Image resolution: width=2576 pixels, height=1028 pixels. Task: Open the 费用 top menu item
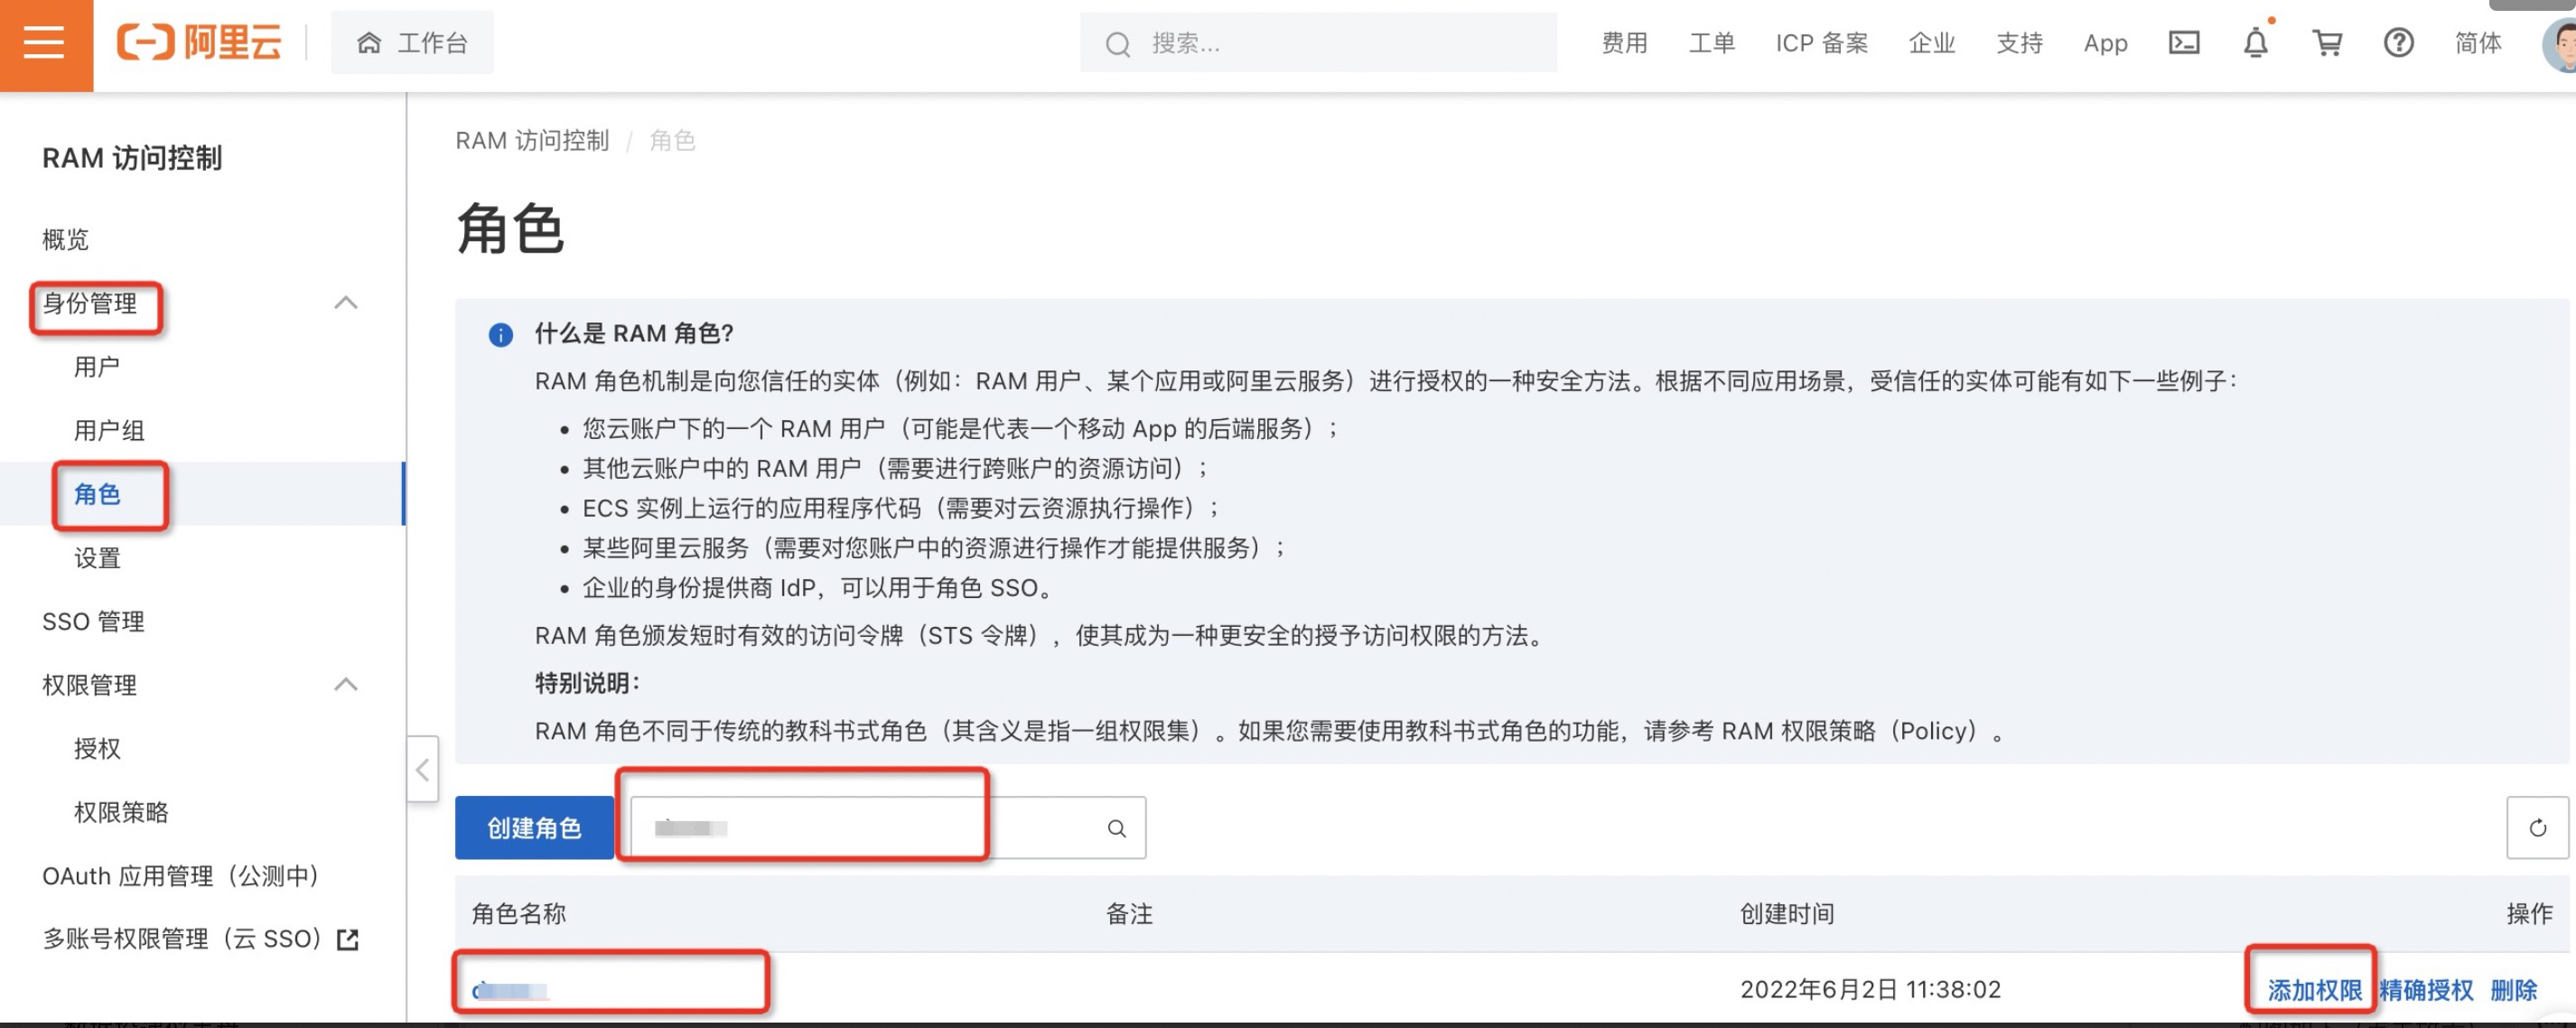1624,43
